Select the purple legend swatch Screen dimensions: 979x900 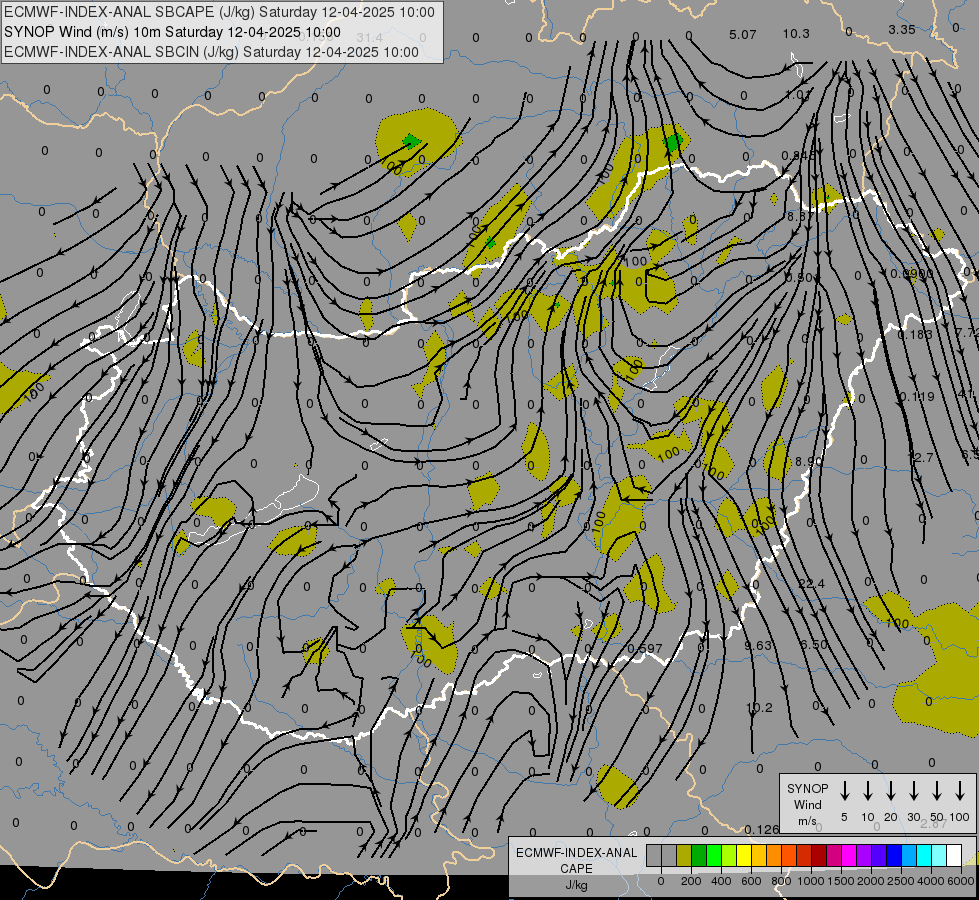tap(864, 856)
